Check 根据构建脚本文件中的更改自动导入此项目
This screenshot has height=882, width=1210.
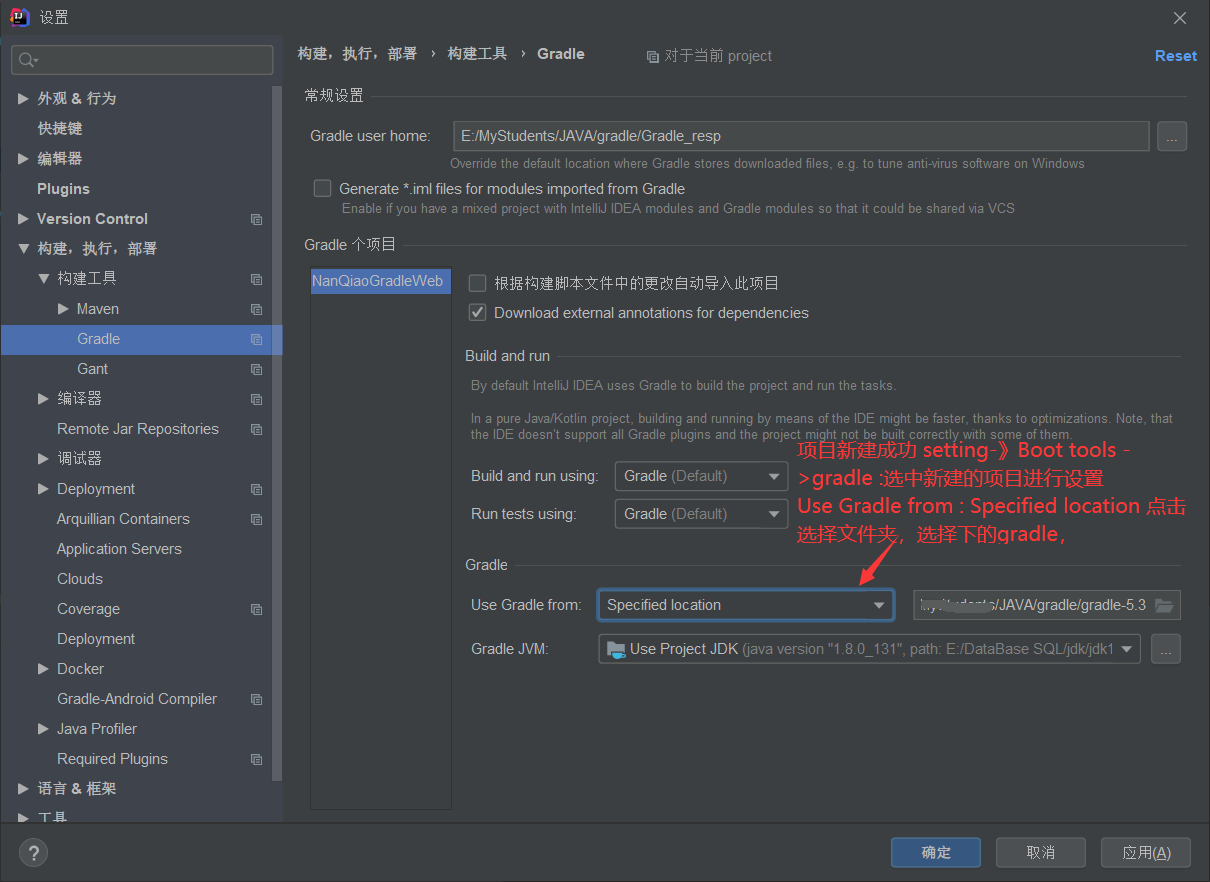[x=477, y=282]
